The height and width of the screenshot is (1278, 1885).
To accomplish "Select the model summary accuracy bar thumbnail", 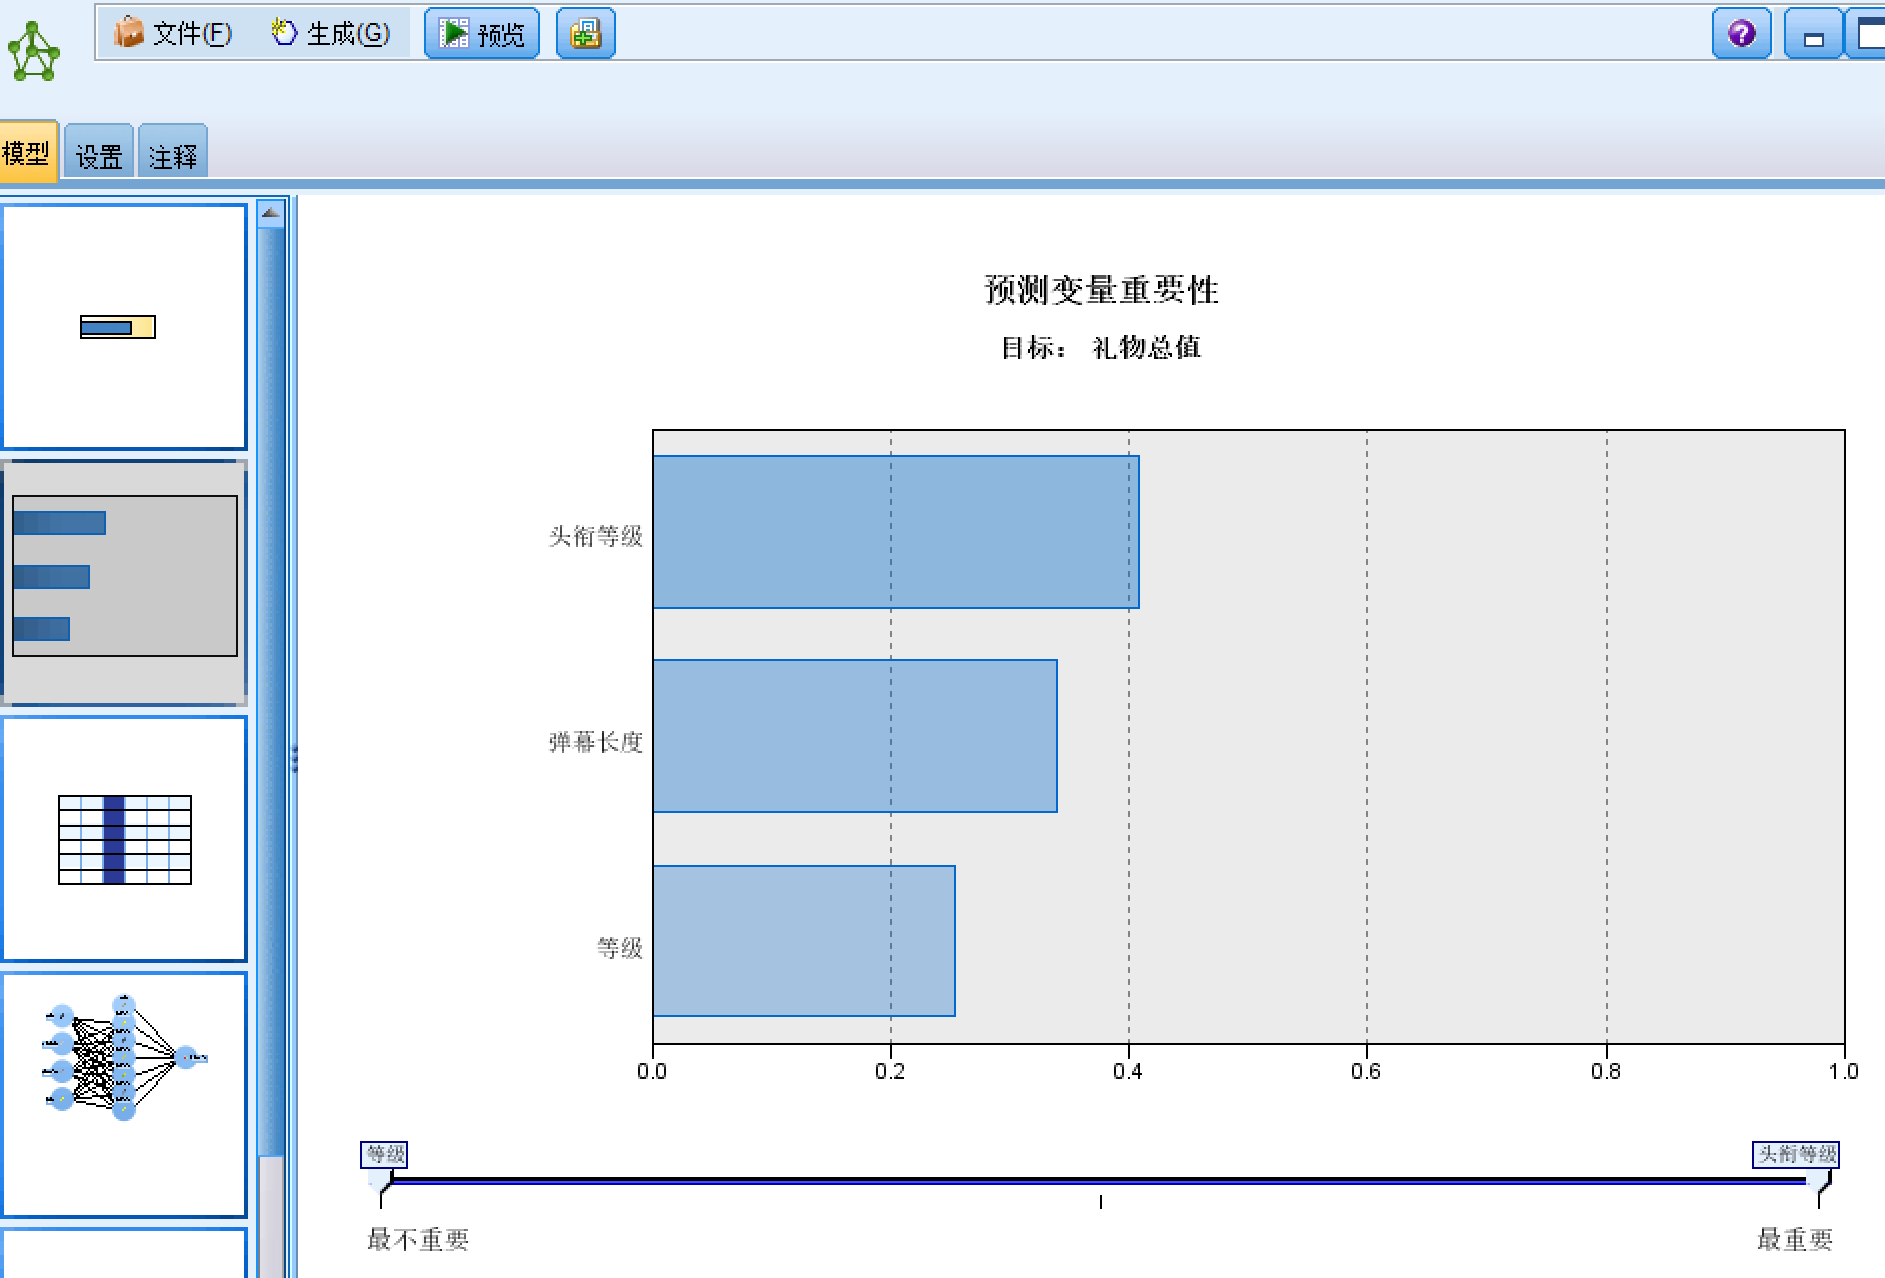I will click(x=124, y=327).
